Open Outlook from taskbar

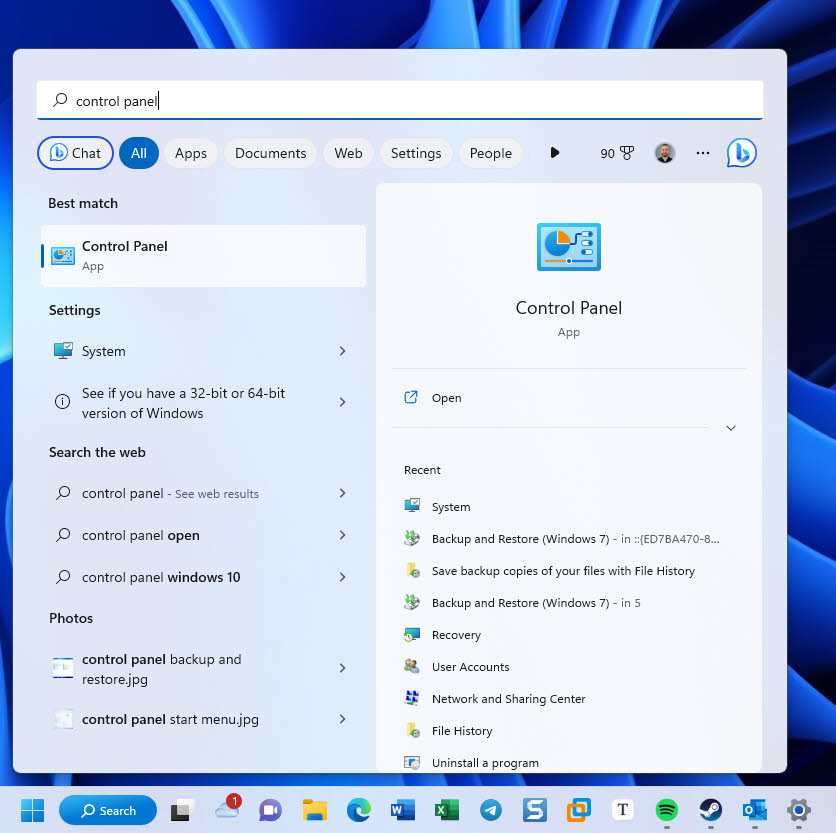[754, 810]
